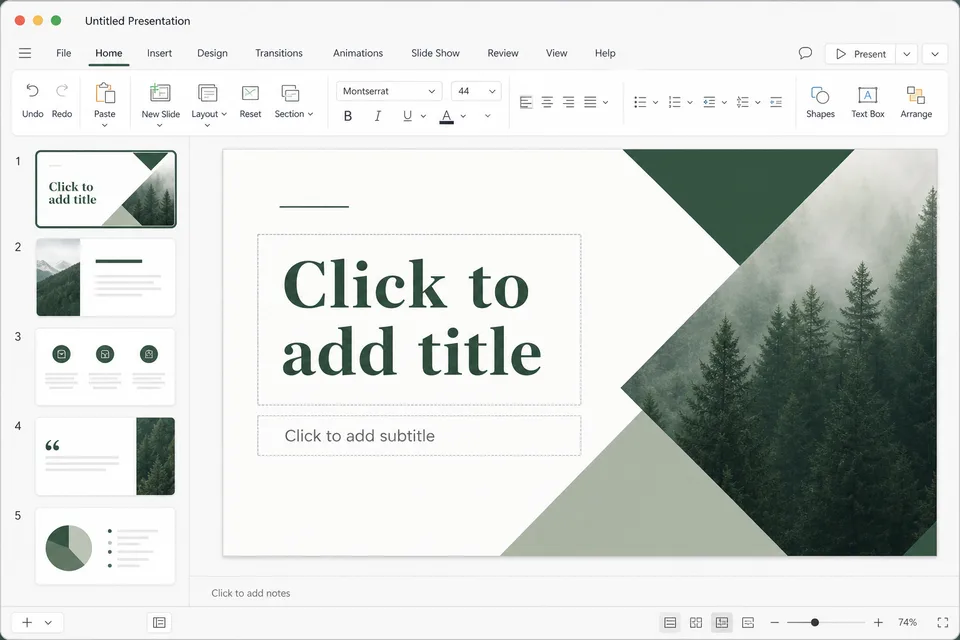The width and height of the screenshot is (960, 640).
Task: Start the slideshow with Present button
Action: 860,54
